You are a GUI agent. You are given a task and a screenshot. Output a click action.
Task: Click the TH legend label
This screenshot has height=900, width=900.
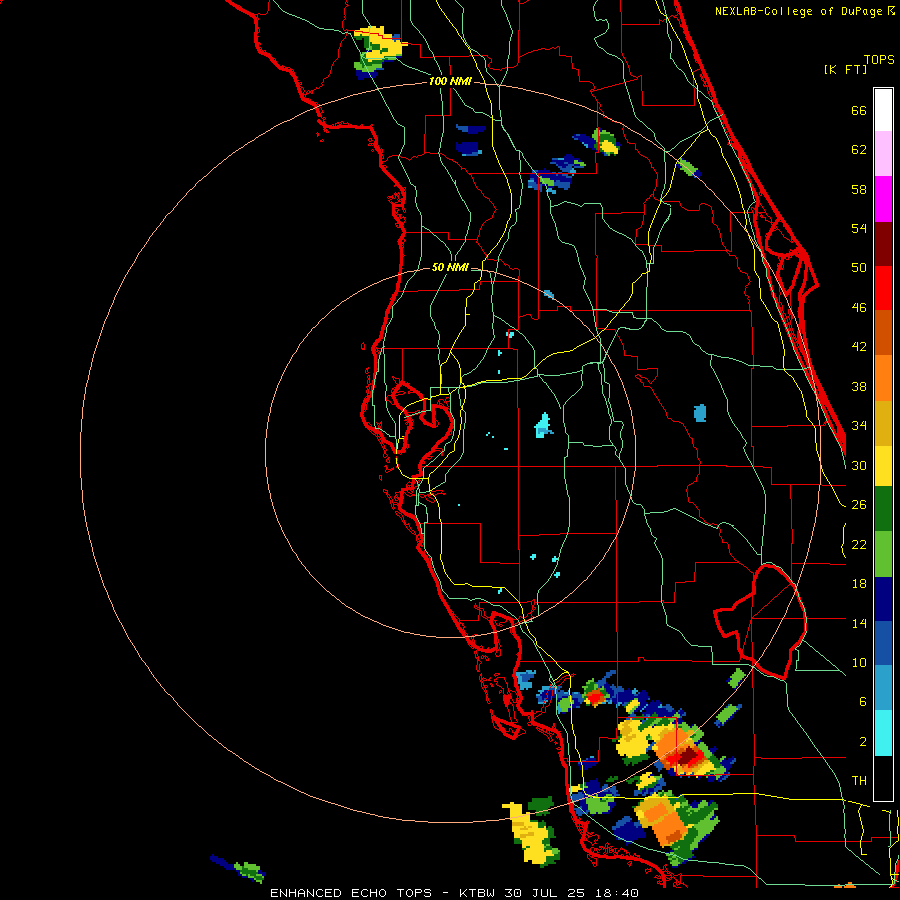859,781
